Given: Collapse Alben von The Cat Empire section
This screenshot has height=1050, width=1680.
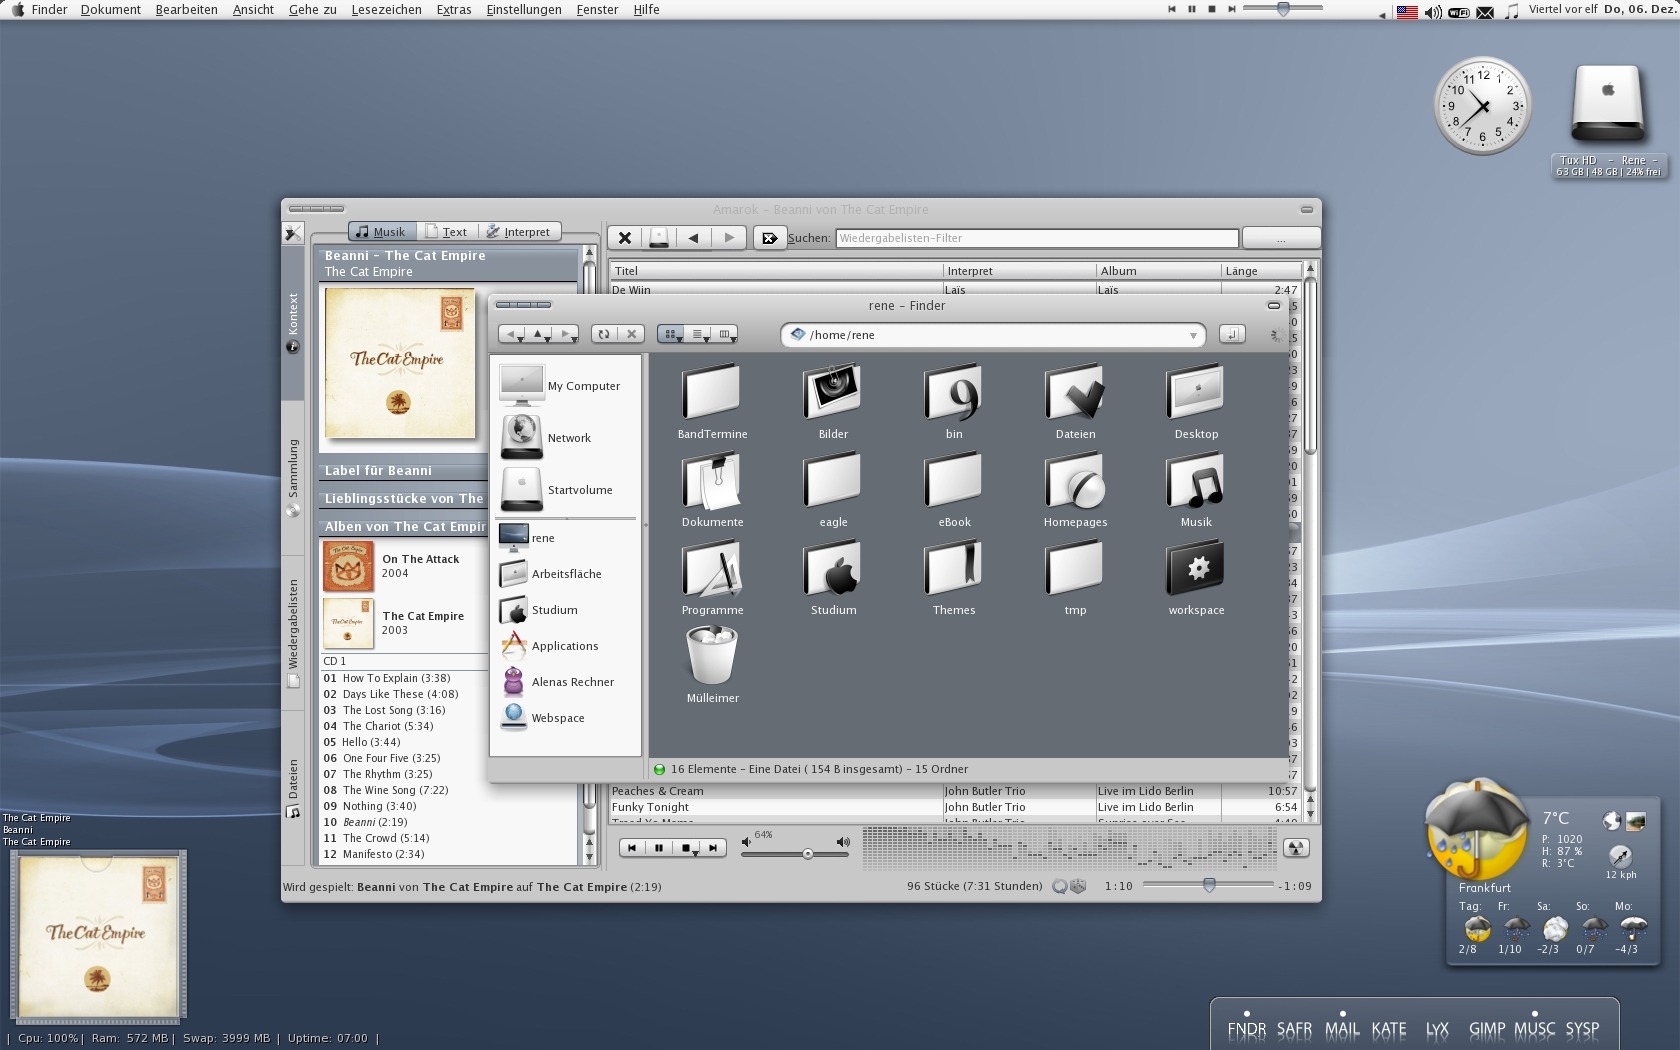Looking at the screenshot, I should (x=404, y=527).
